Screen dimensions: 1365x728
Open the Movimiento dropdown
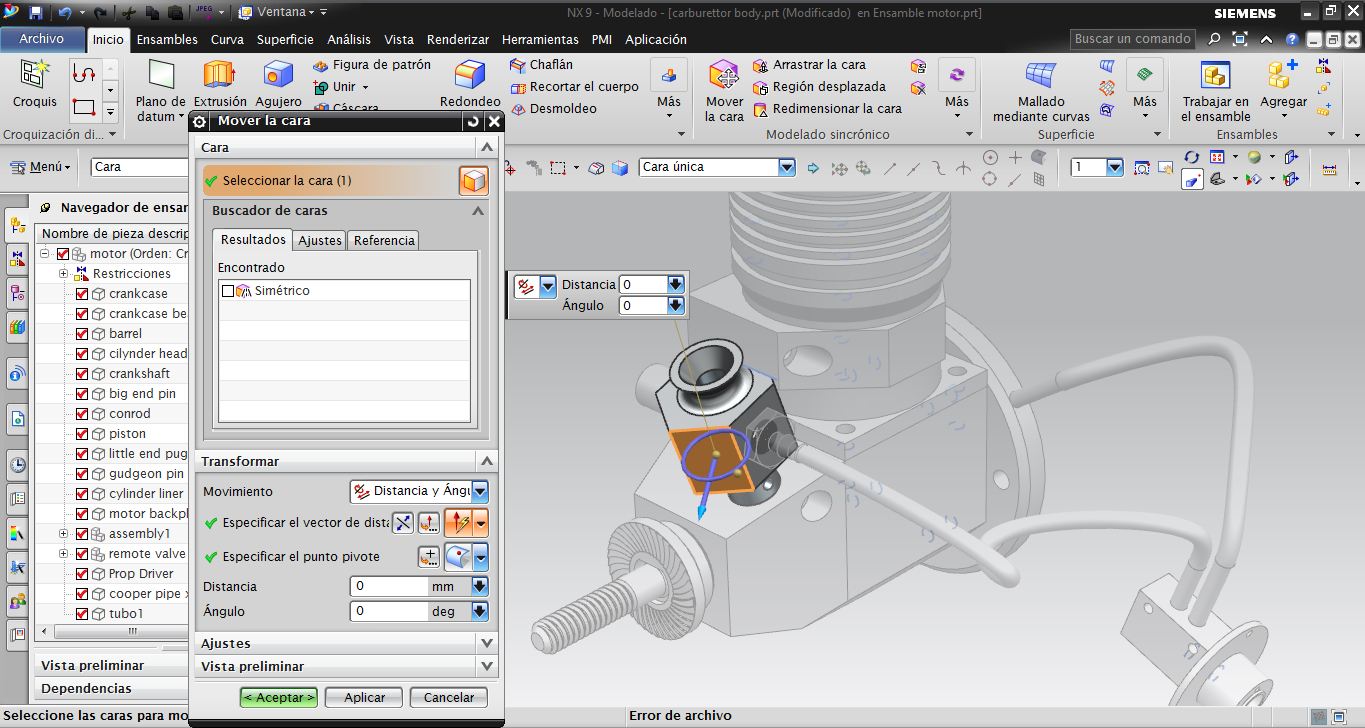coord(480,491)
